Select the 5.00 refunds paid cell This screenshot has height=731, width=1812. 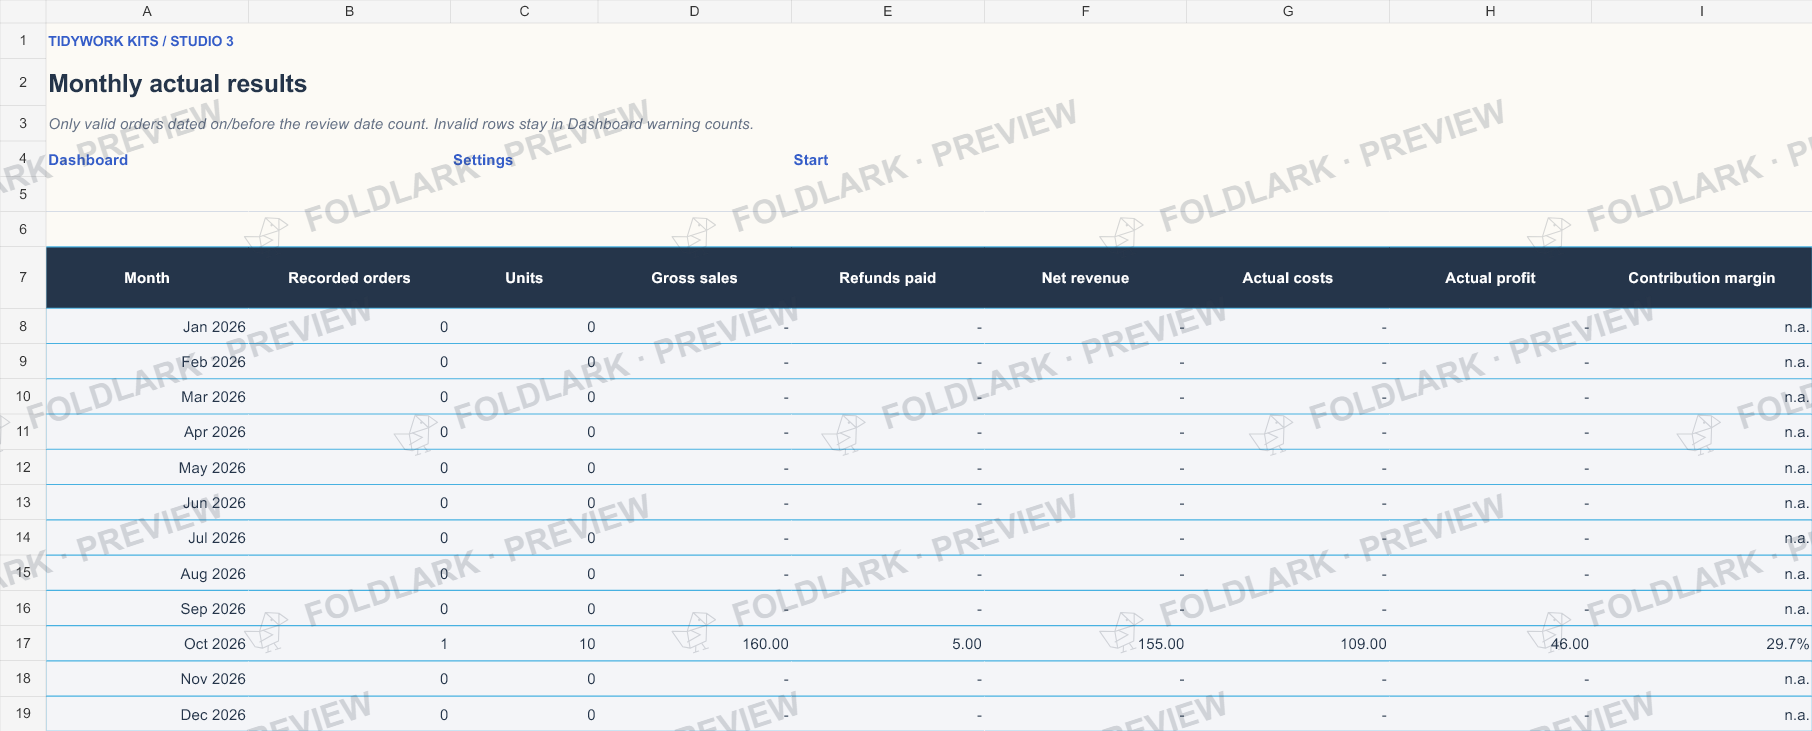click(888, 644)
